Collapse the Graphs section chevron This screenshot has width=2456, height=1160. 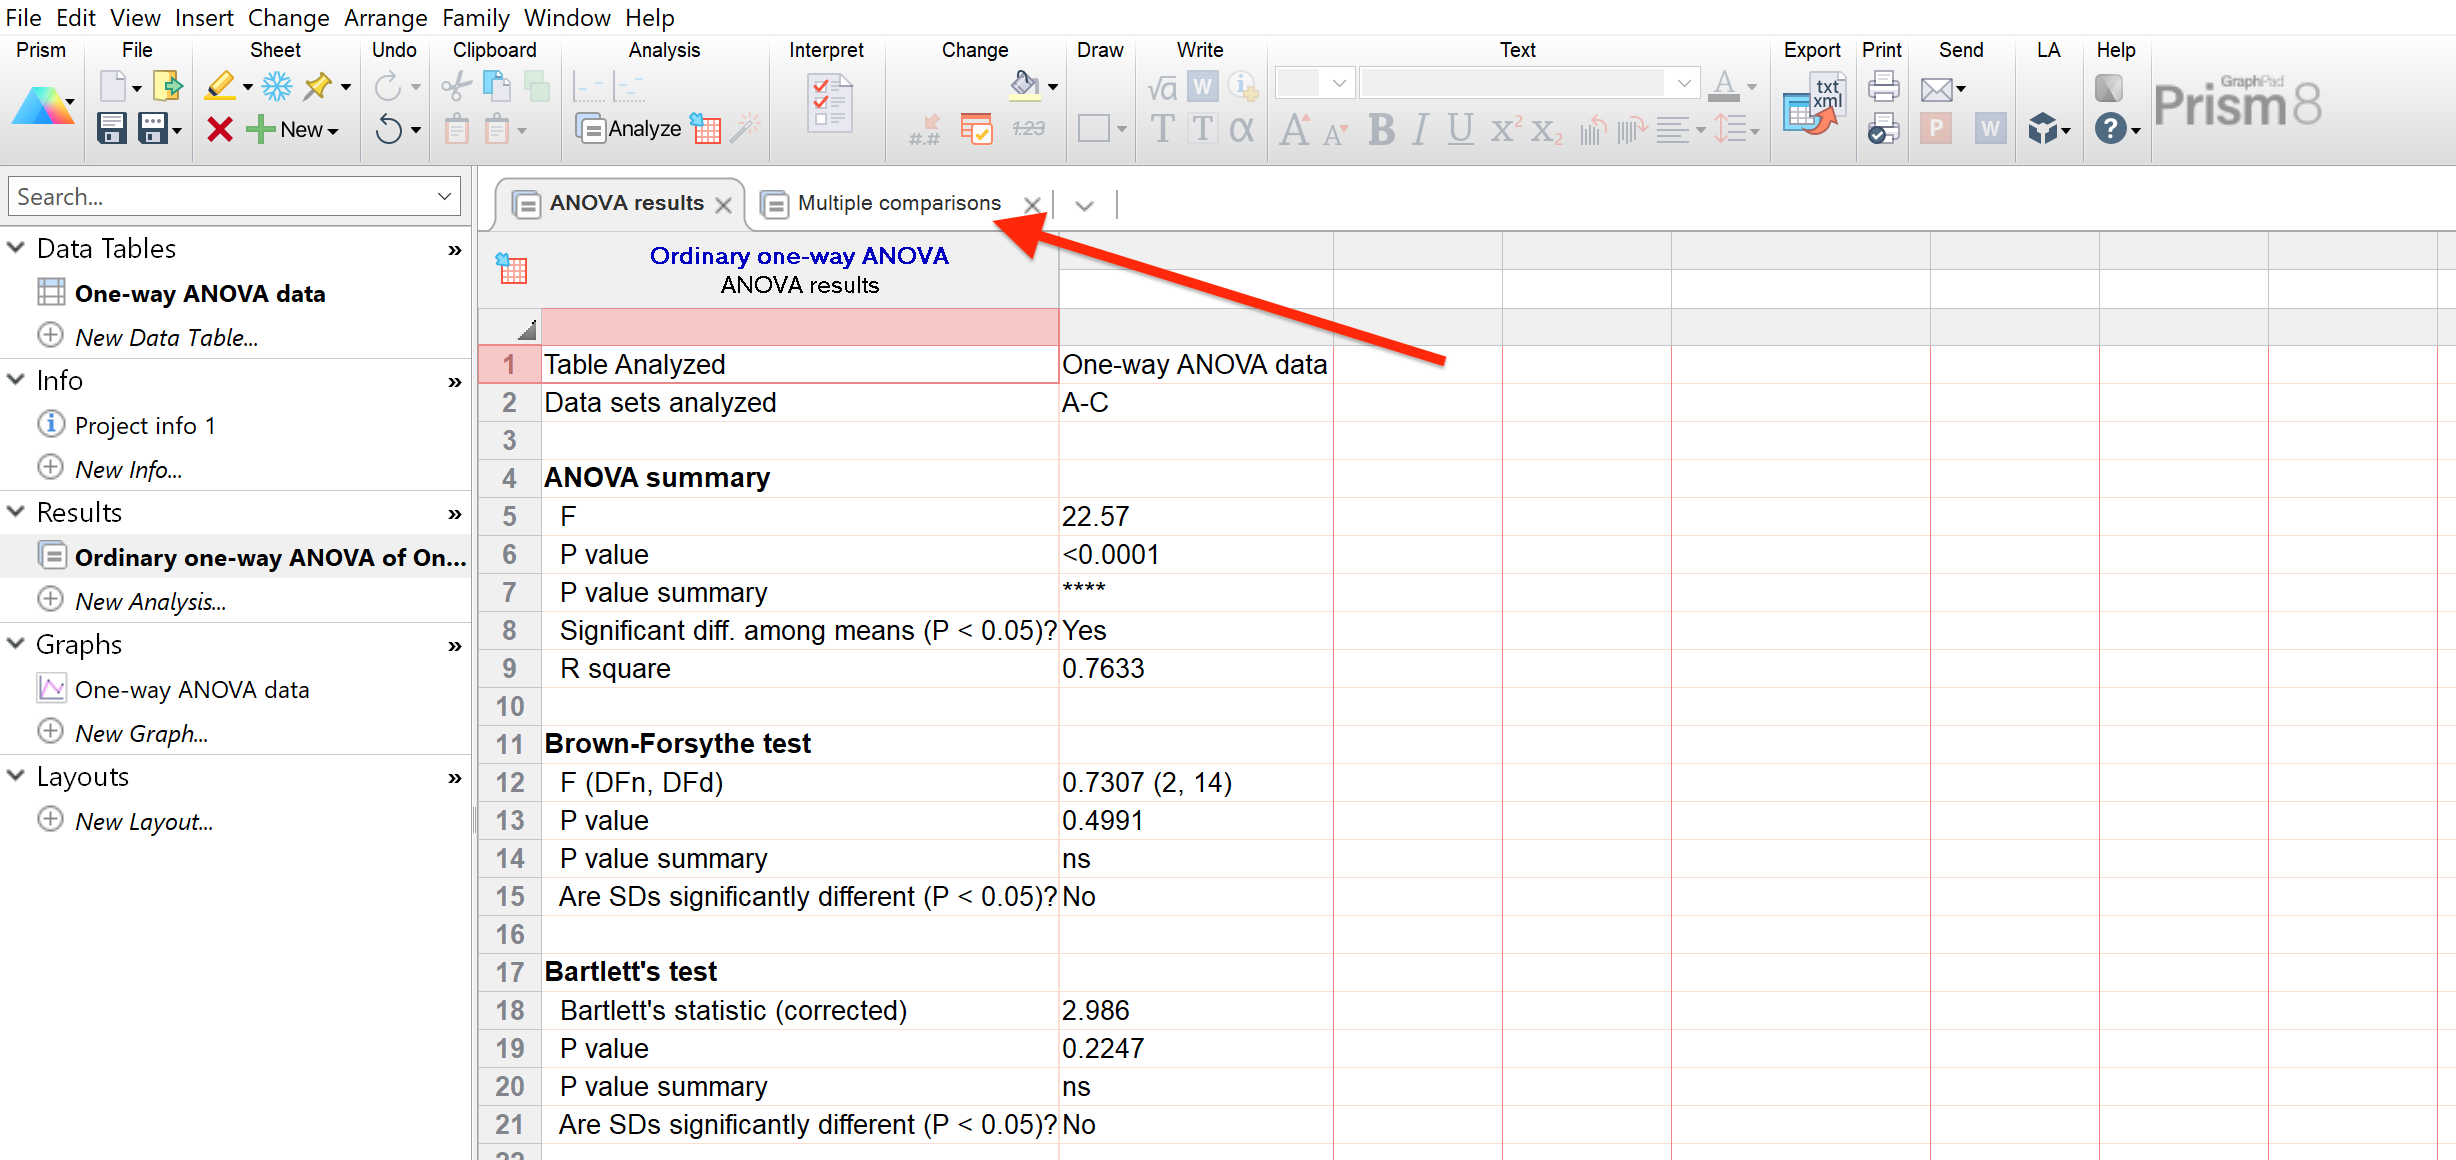17,644
